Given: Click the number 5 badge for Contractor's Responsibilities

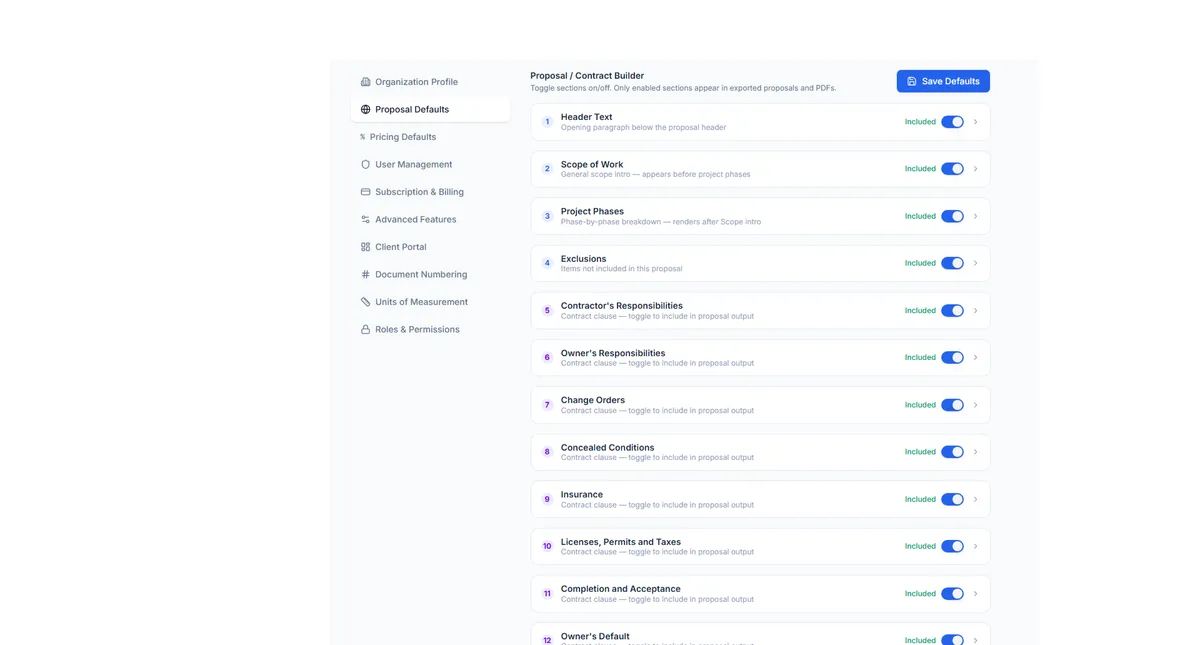Looking at the screenshot, I should point(547,311).
